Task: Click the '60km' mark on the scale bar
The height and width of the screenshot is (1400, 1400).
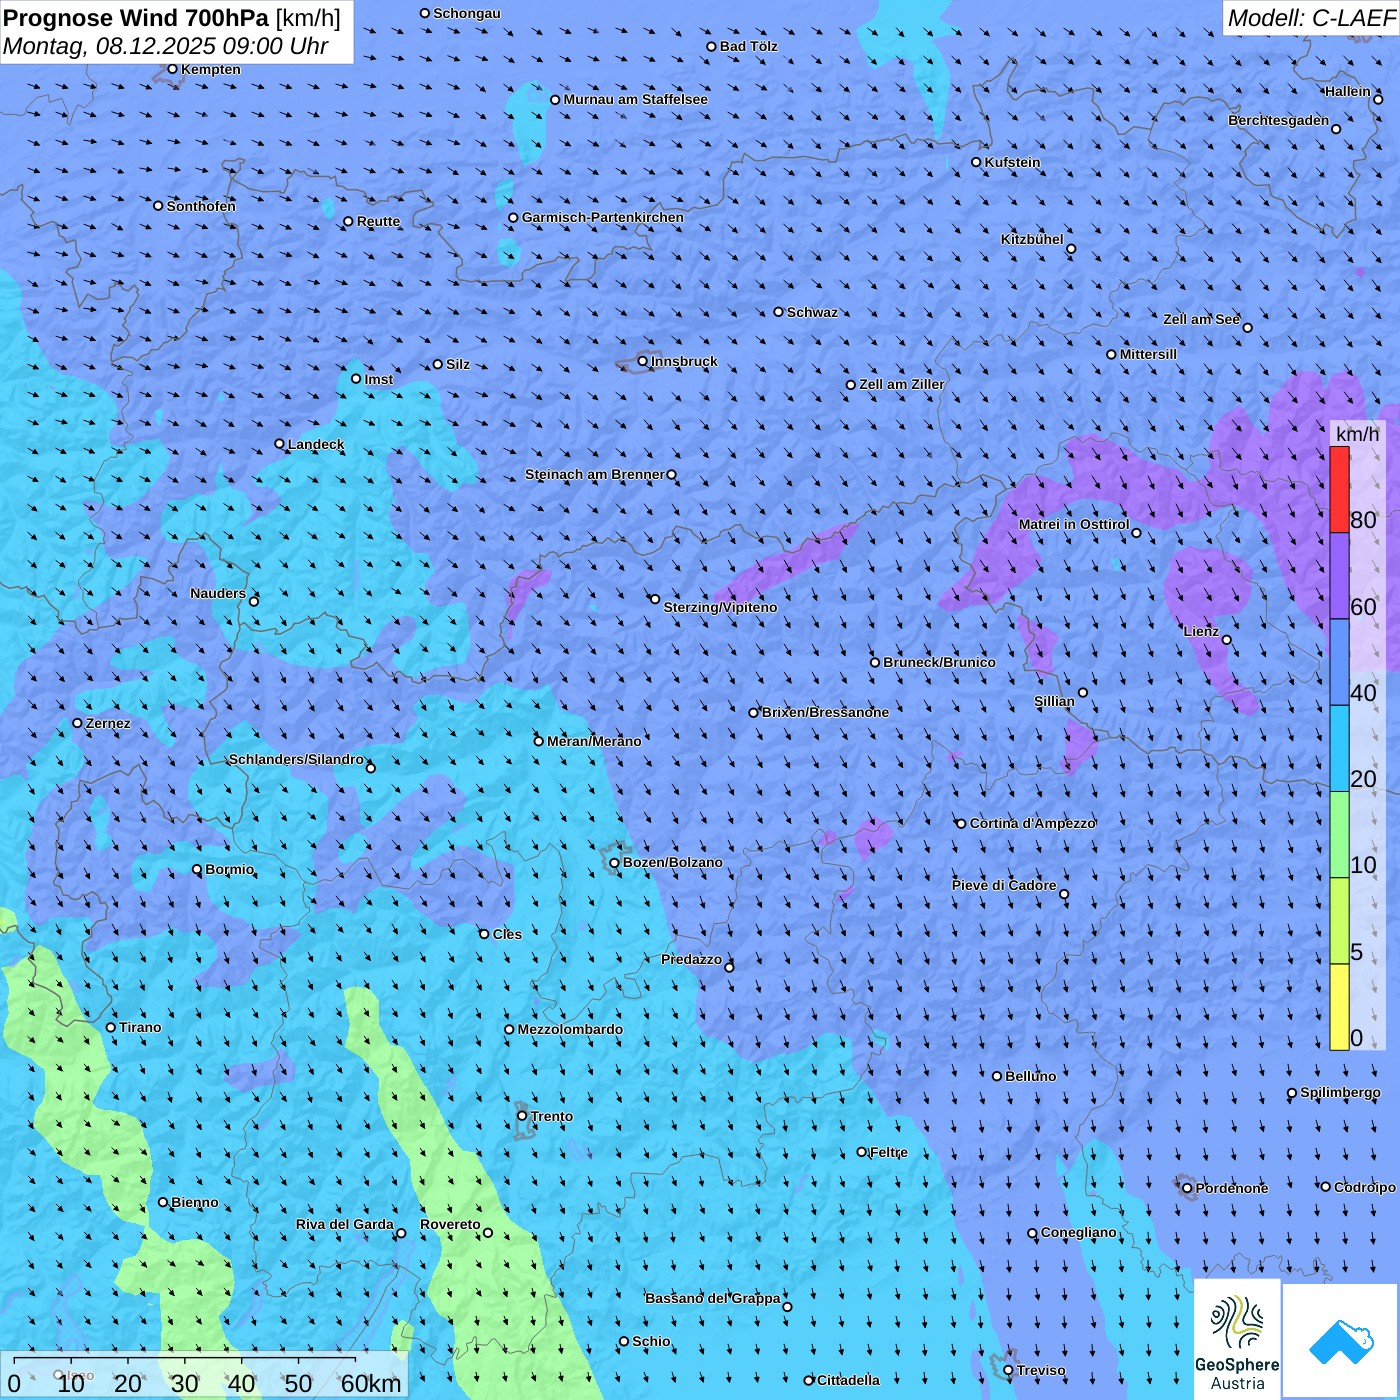Action: pos(371,1383)
